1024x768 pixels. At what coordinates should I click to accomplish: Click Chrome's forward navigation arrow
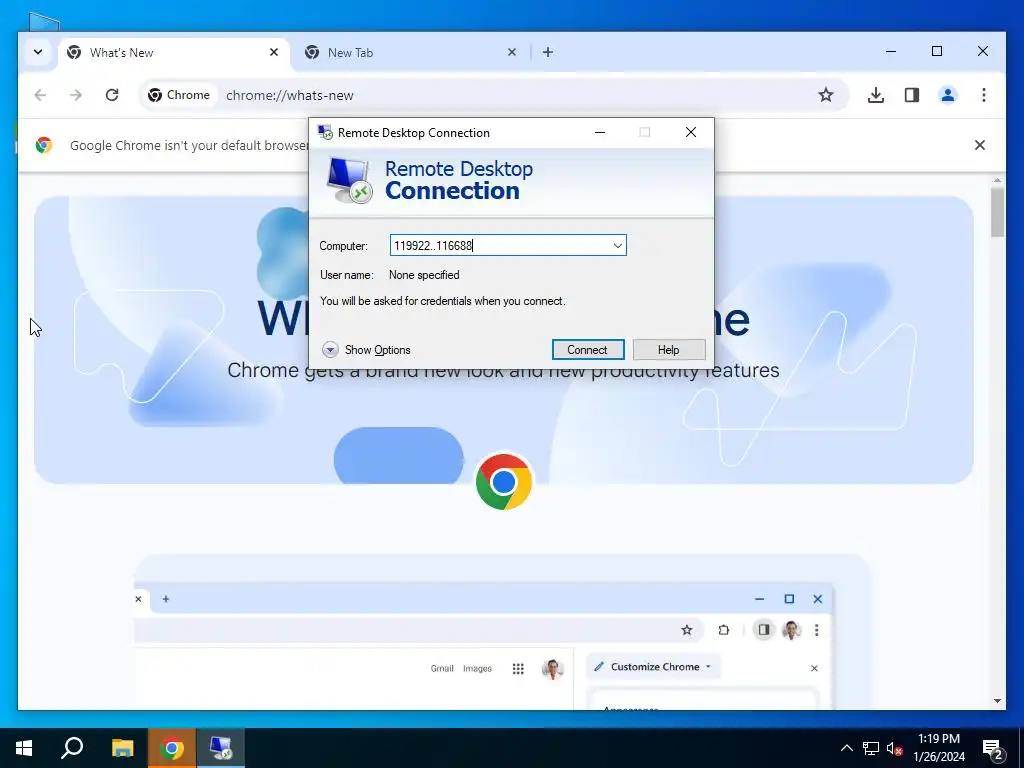pos(76,95)
